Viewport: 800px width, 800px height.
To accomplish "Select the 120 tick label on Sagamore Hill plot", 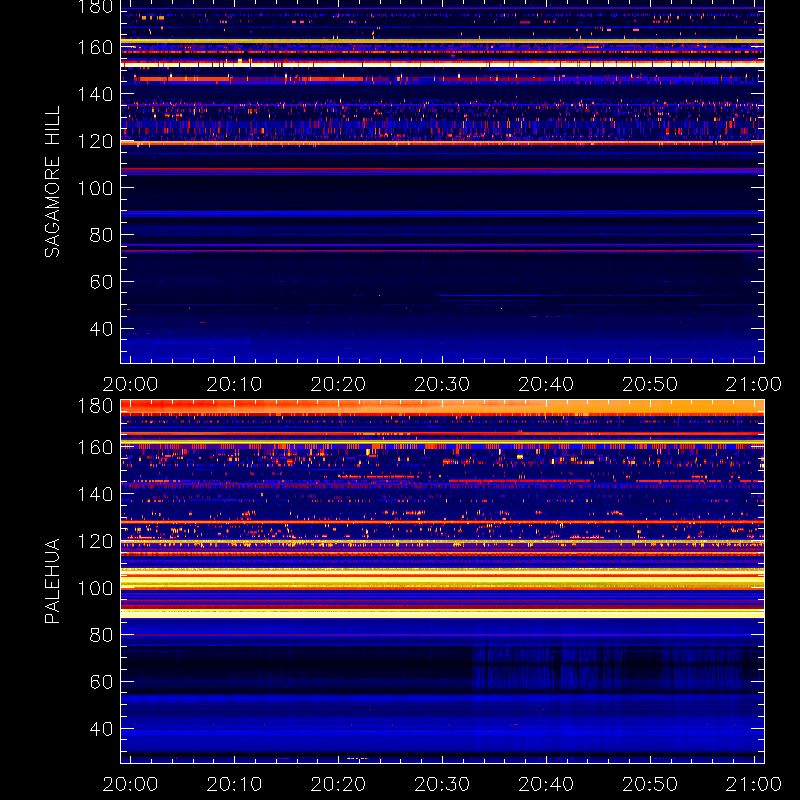I will pyautogui.click(x=95, y=141).
